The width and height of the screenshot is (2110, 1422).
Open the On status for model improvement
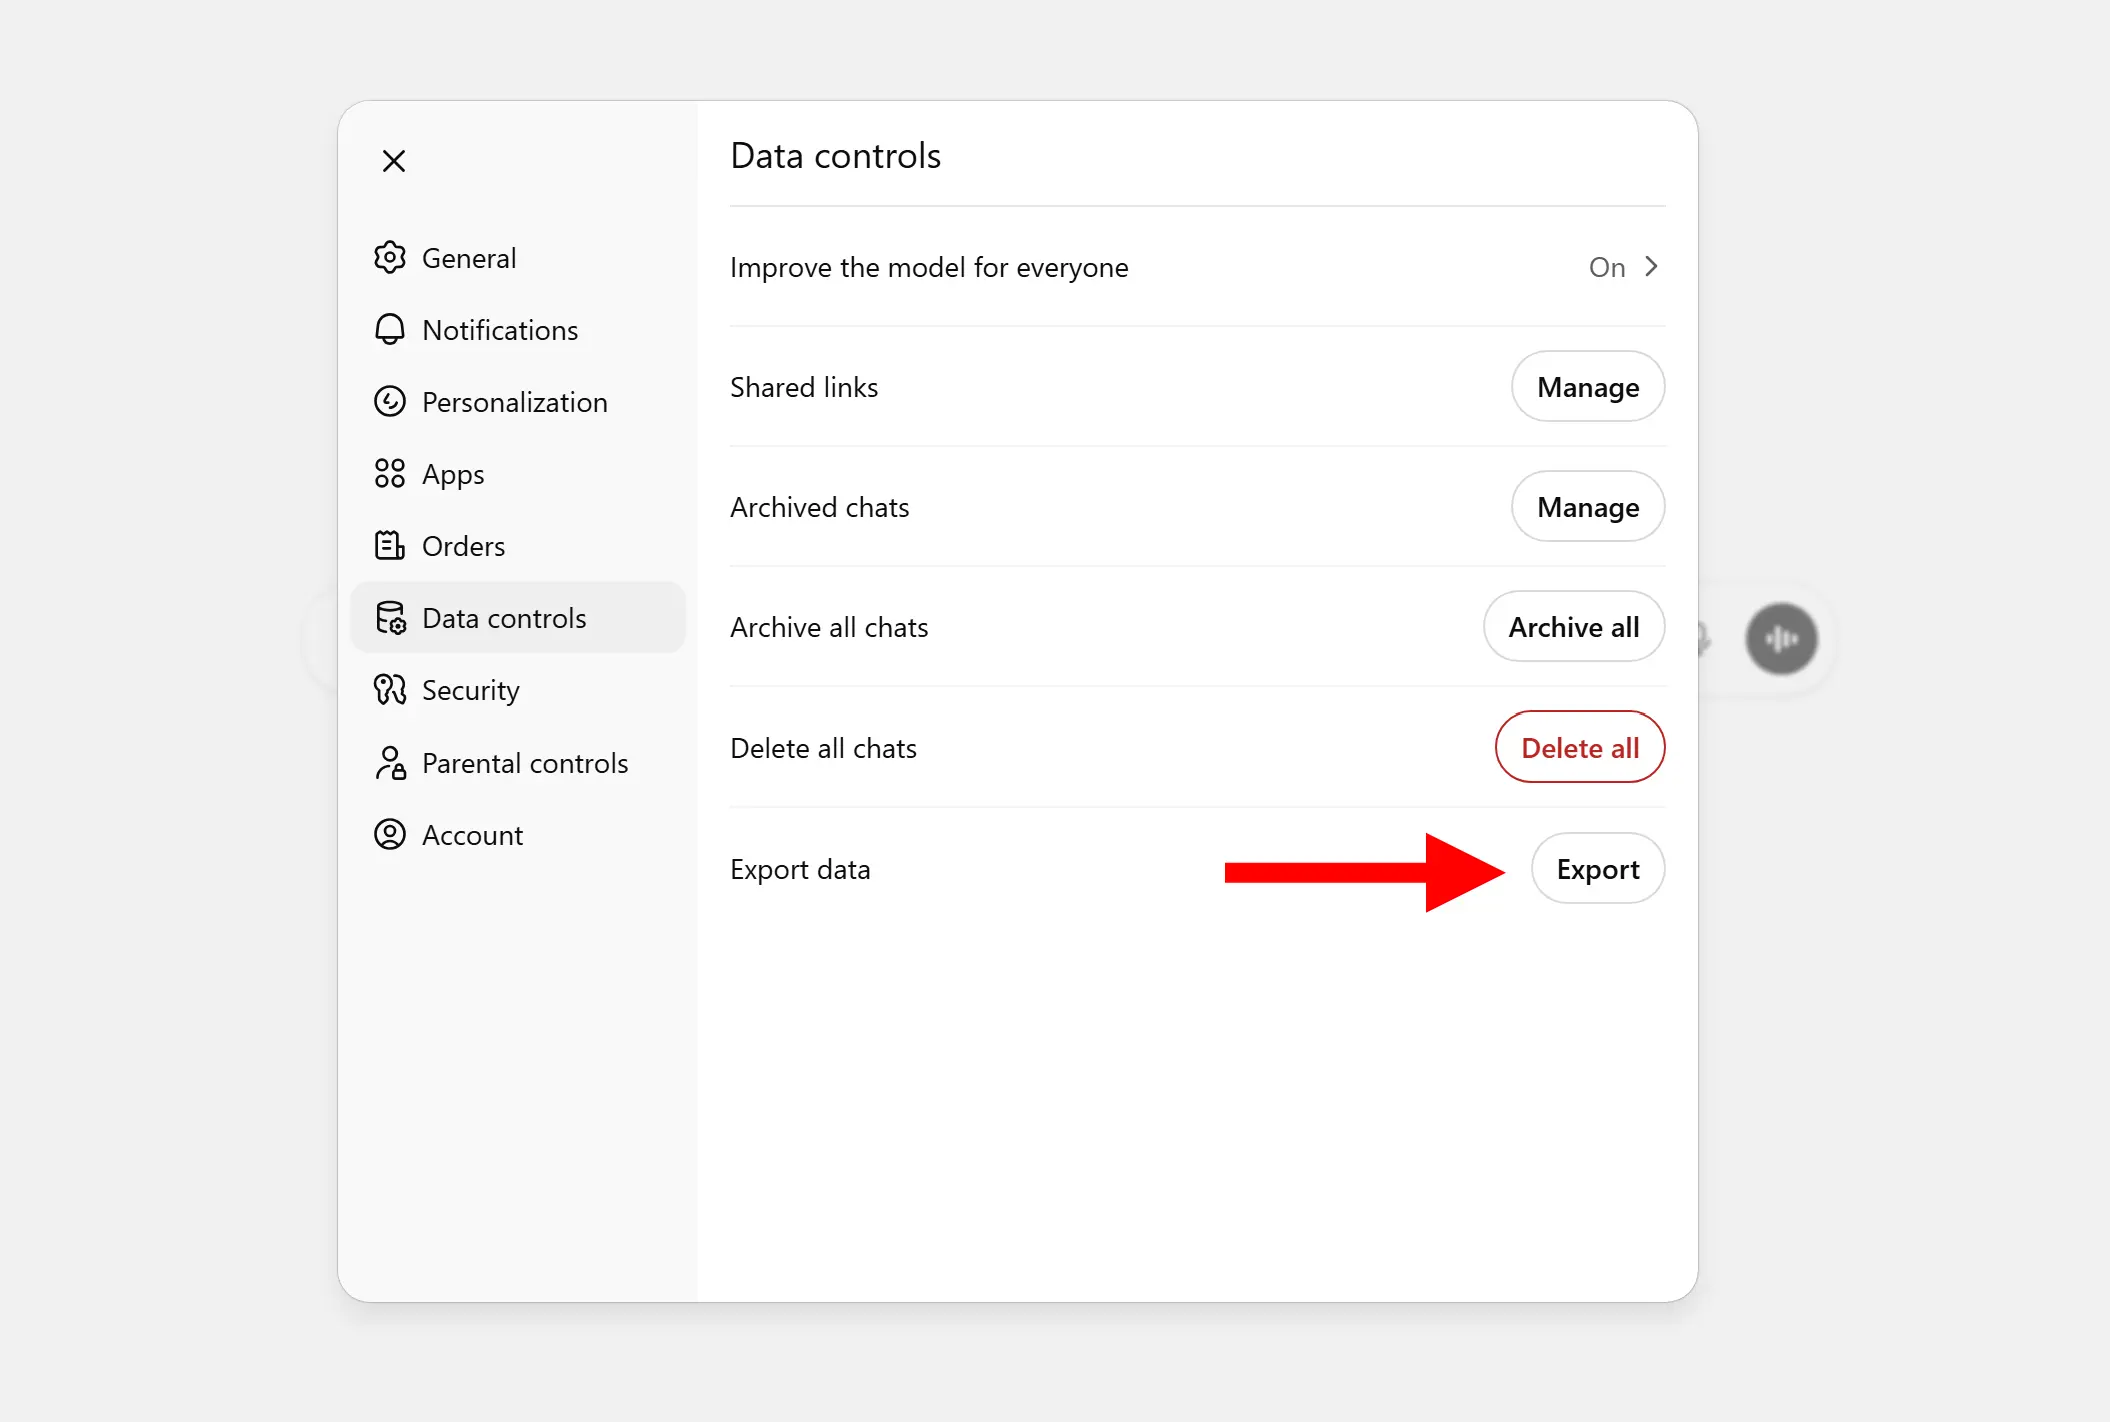(x=1606, y=267)
